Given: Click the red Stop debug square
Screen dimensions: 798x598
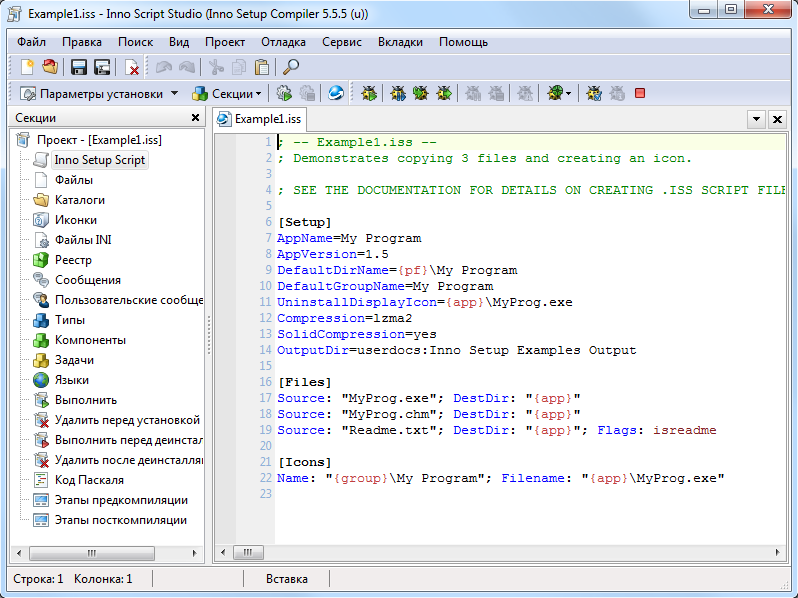Looking at the screenshot, I should 640,93.
